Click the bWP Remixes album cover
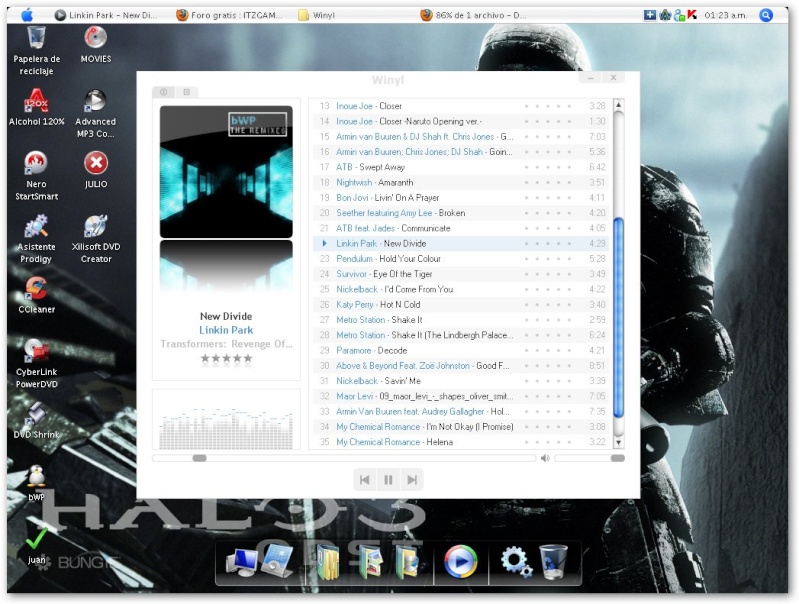The width and height of the screenshot is (799, 604). click(x=226, y=172)
